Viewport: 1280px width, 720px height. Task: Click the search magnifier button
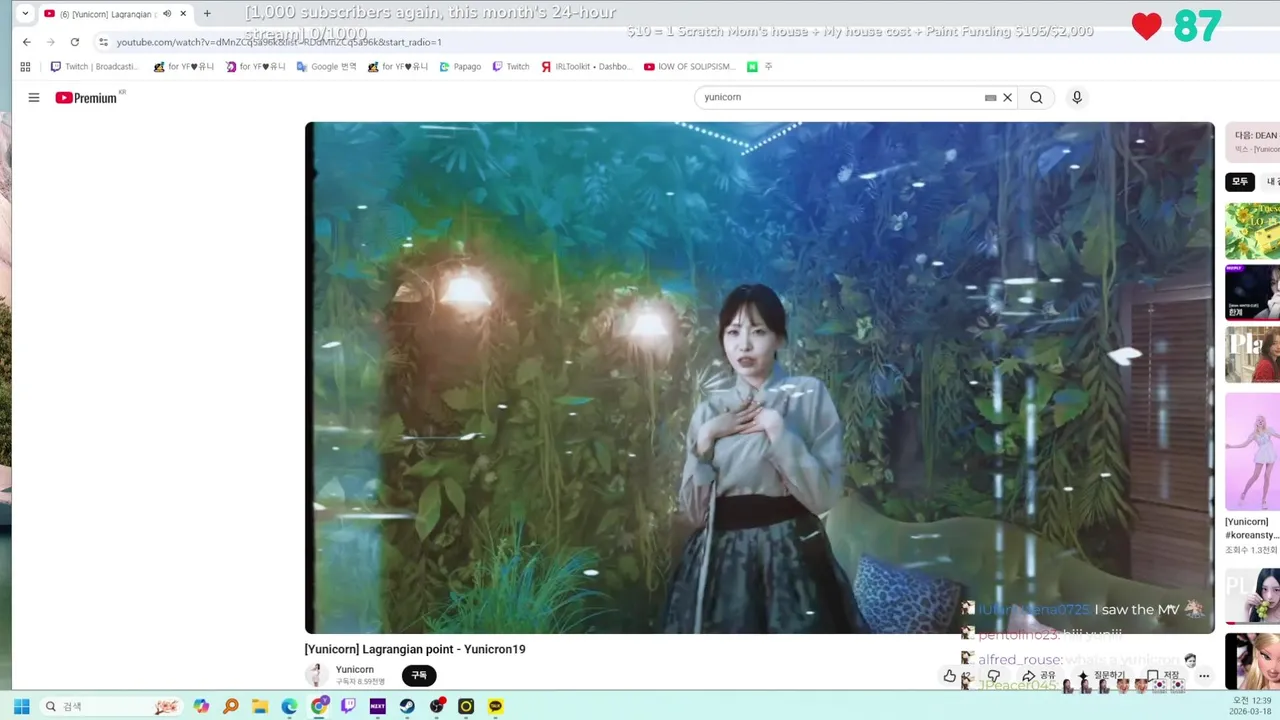[1036, 97]
